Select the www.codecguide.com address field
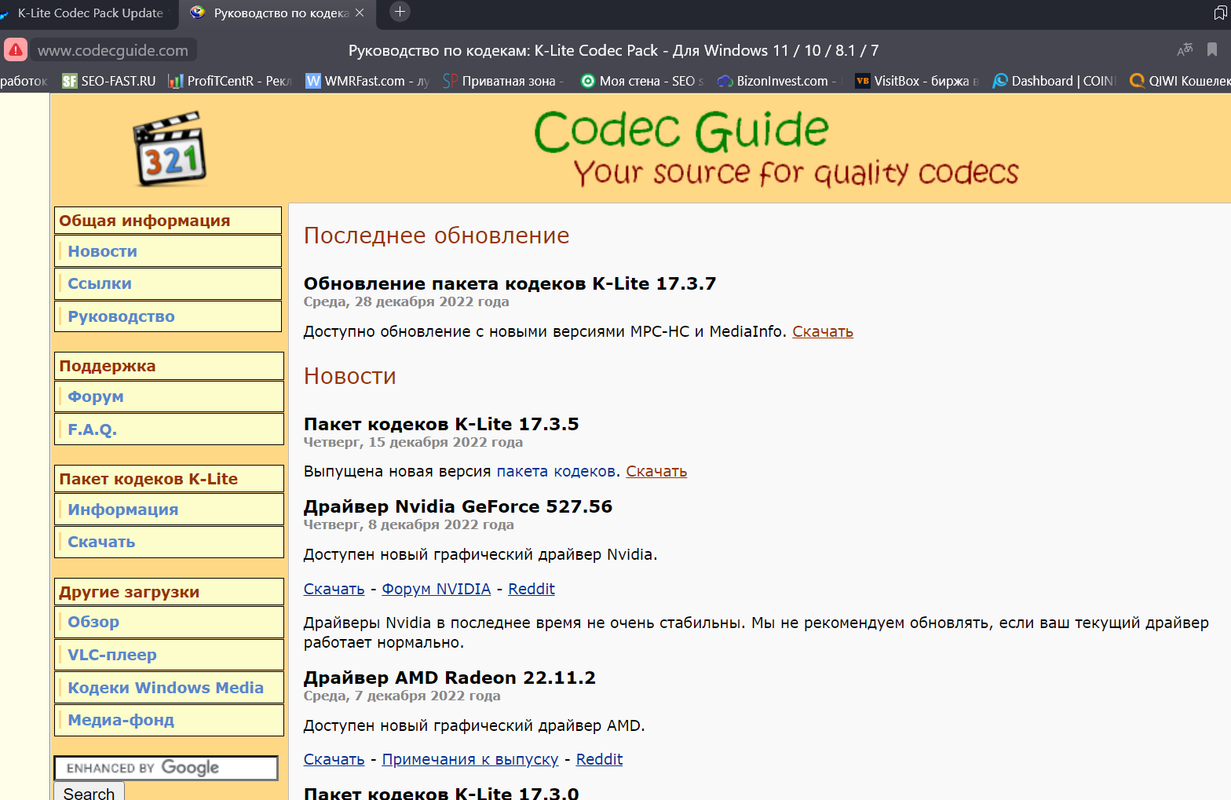The width and height of the screenshot is (1231, 800). [112, 50]
